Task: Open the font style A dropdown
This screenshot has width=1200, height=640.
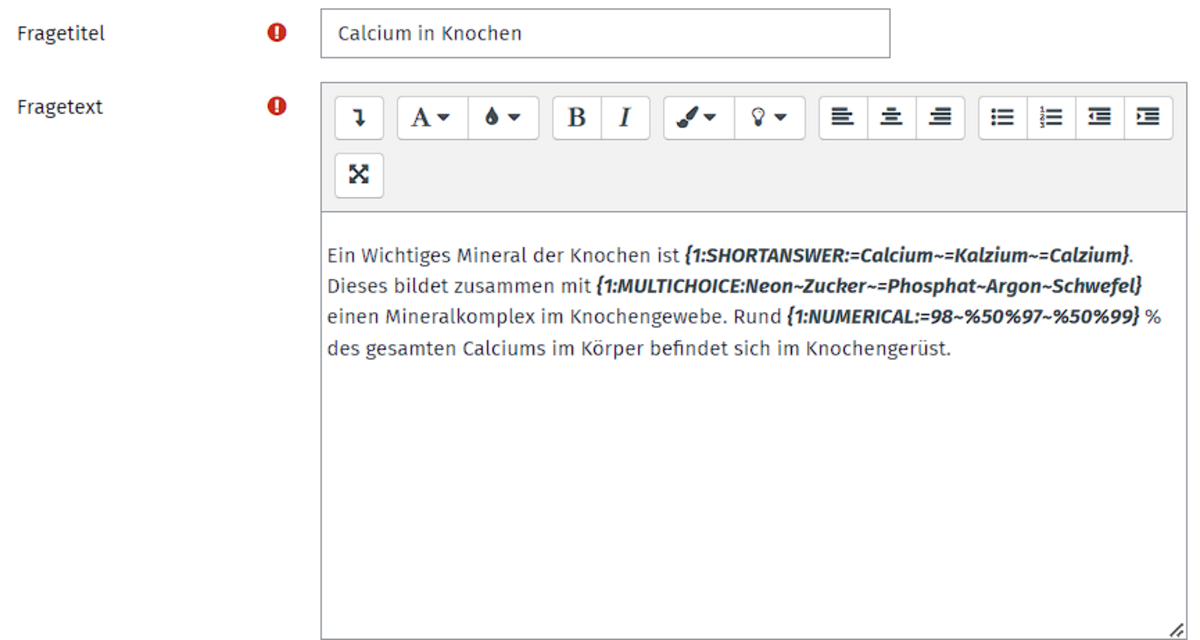Action: 432,118
